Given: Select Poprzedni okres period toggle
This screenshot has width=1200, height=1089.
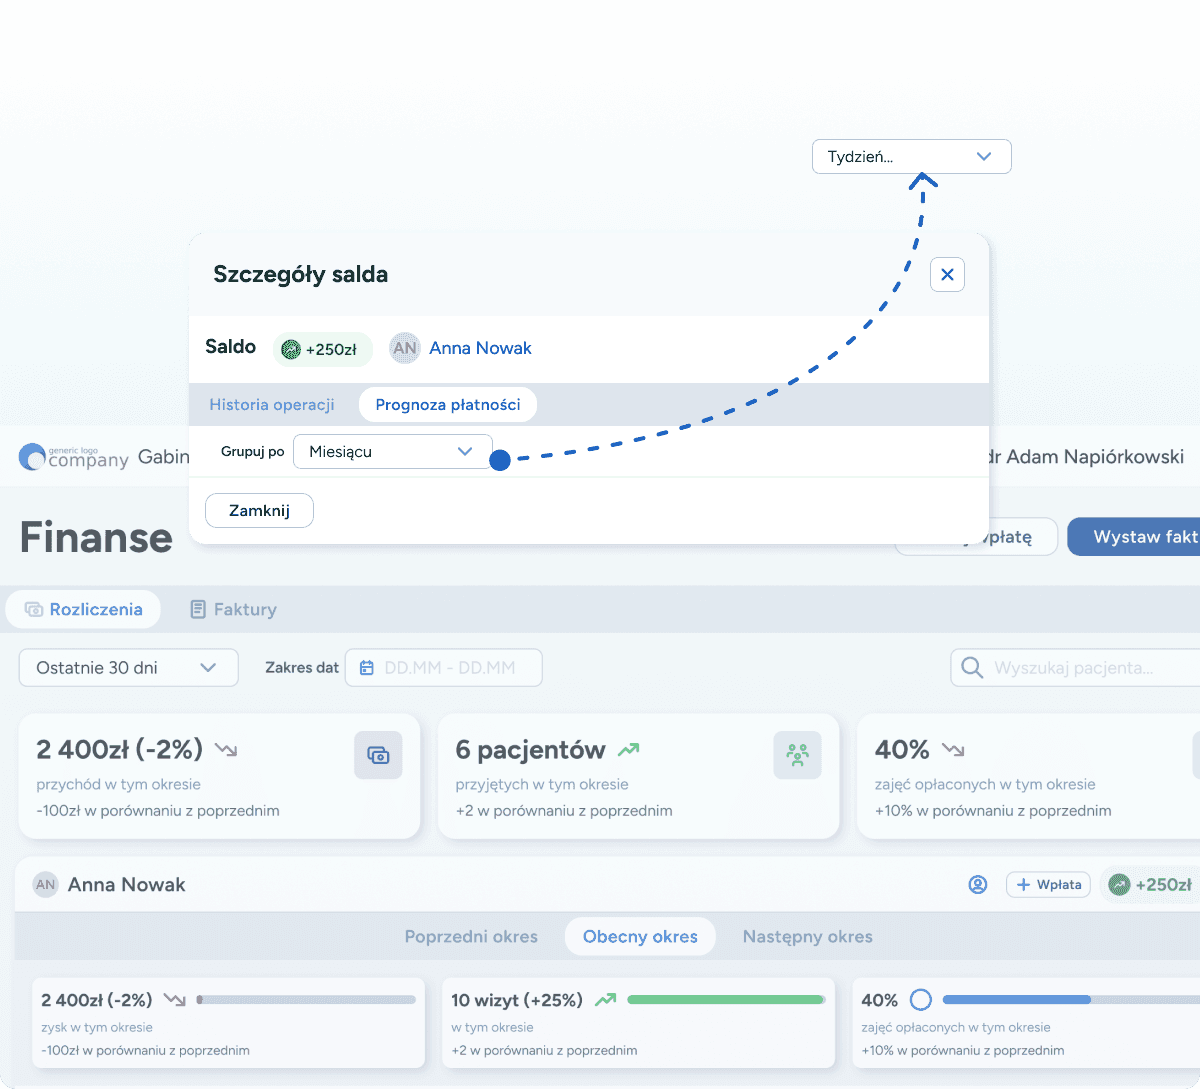Looking at the screenshot, I should [471, 937].
